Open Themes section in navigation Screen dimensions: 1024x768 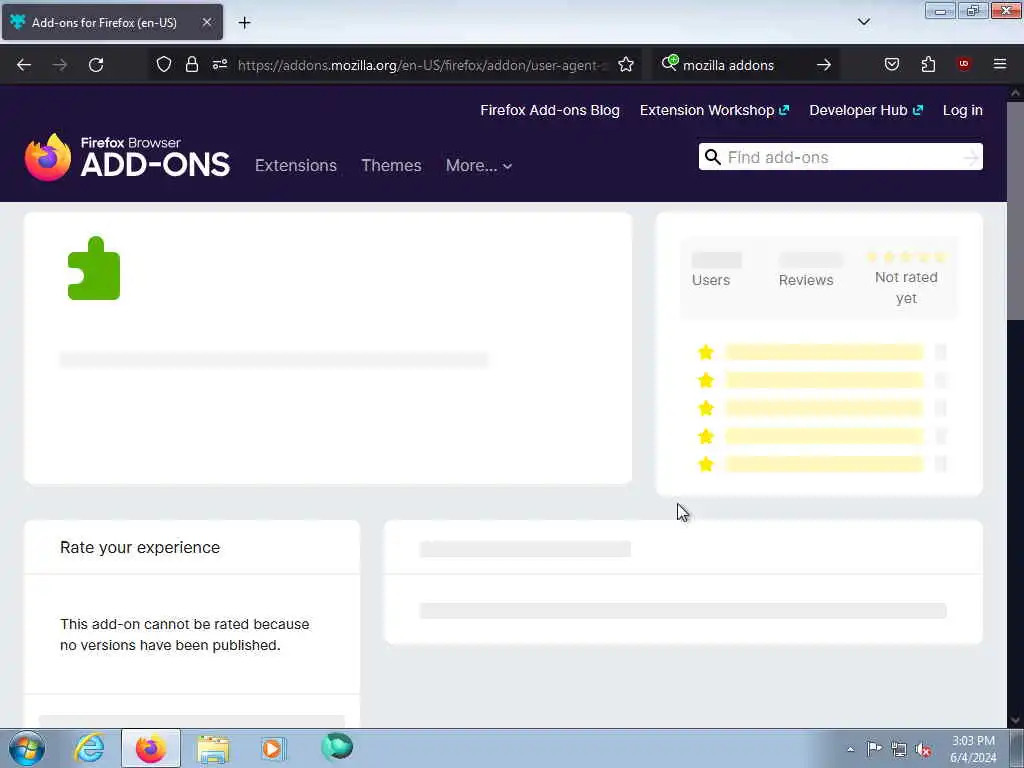(391, 166)
